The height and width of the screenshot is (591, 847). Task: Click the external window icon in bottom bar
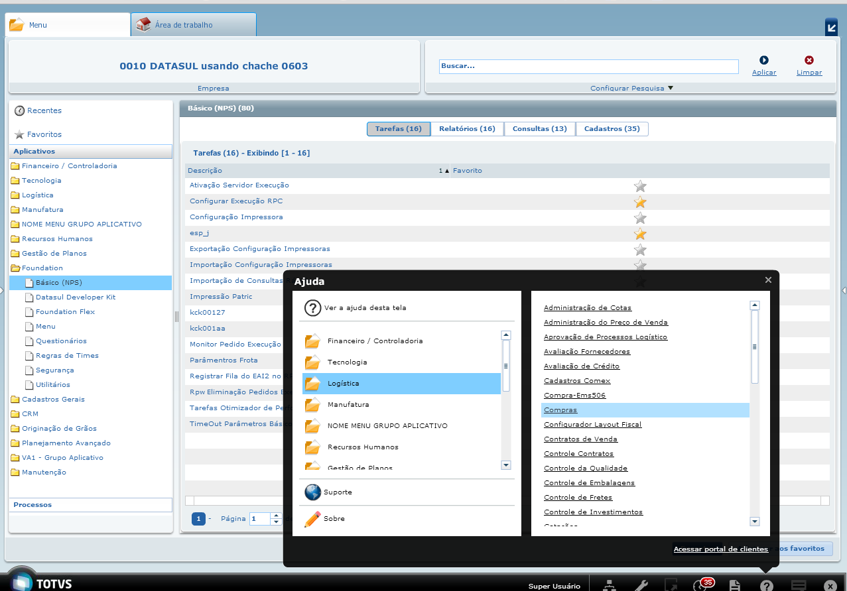670,585
